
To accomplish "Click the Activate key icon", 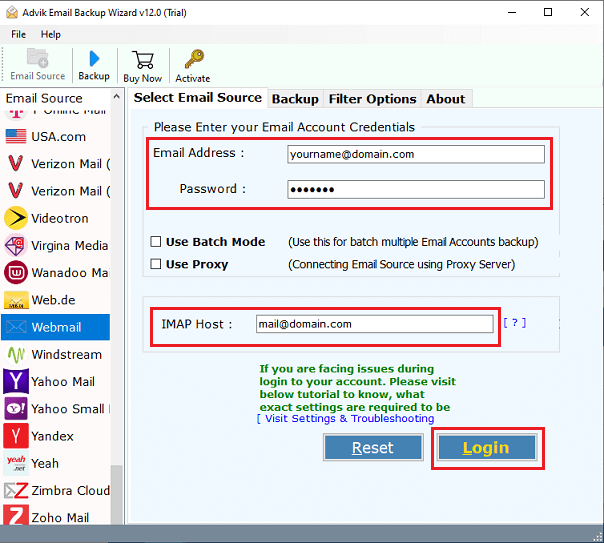I will [193, 59].
